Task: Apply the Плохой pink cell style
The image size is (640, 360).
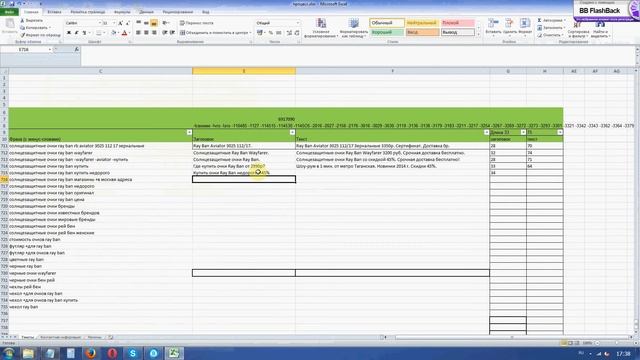Action: coord(458,23)
